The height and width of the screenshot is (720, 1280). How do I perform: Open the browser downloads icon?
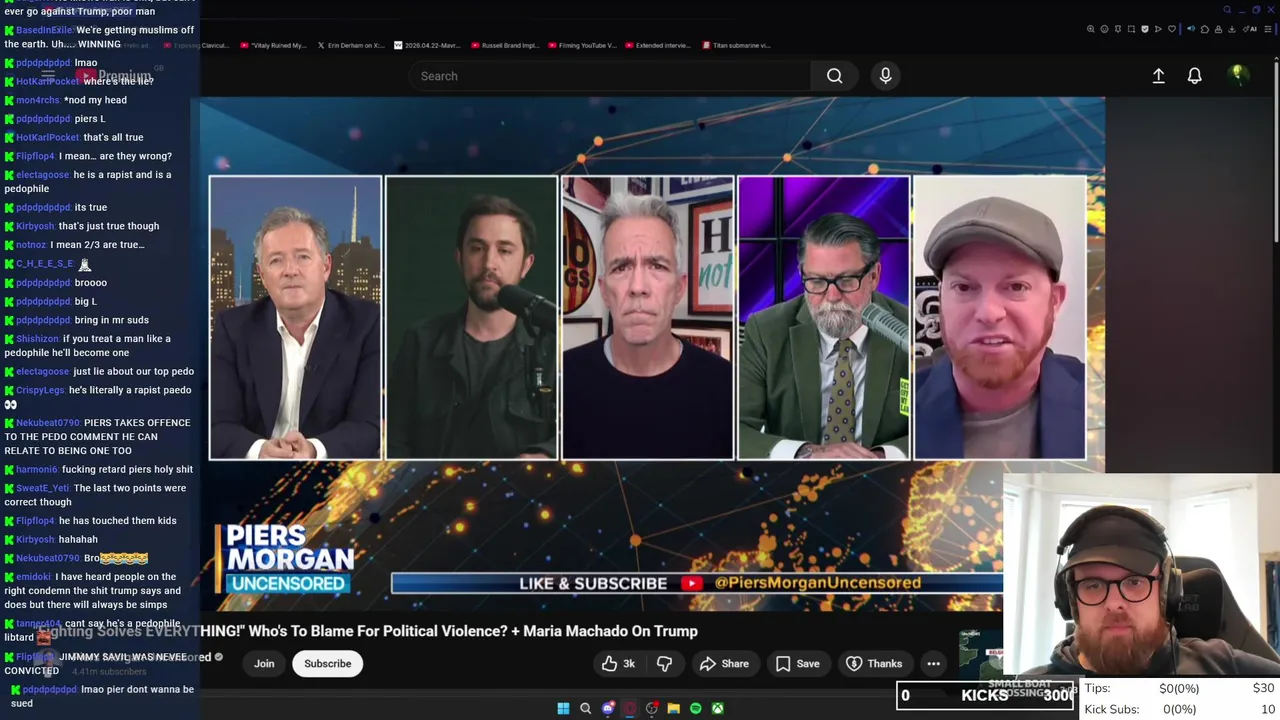click(x=1232, y=29)
